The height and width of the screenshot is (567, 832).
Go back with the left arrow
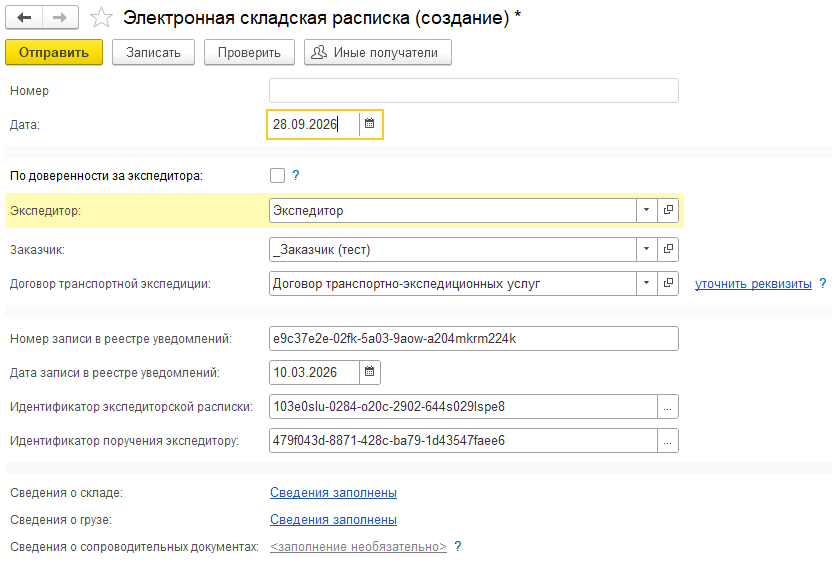click(x=24, y=18)
